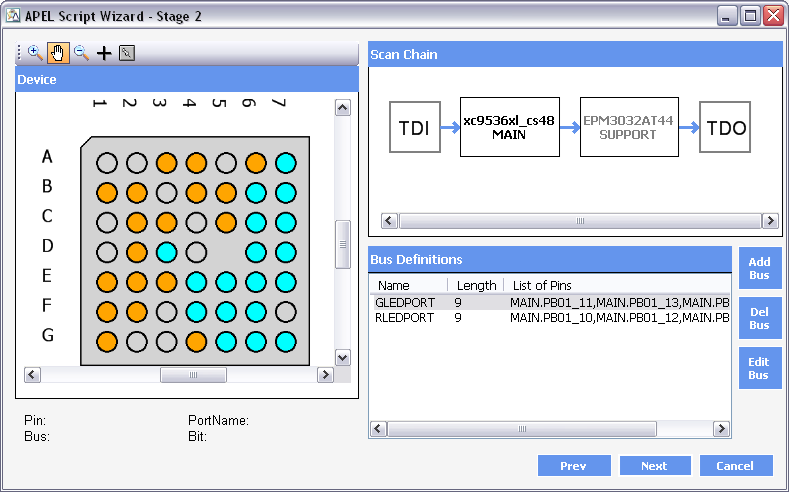Select the GLEDPORT bus row
The width and height of the screenshot is (789, 492).
point(405,302)
